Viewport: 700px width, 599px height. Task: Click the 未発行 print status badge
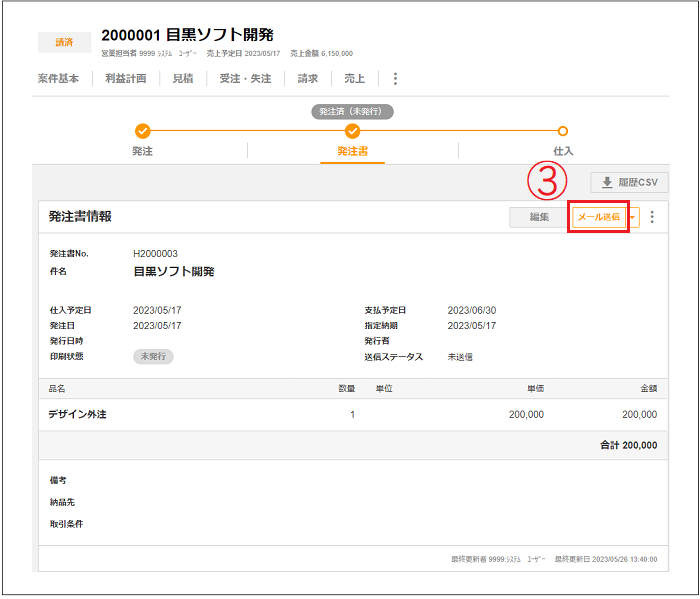click(153, 357)
